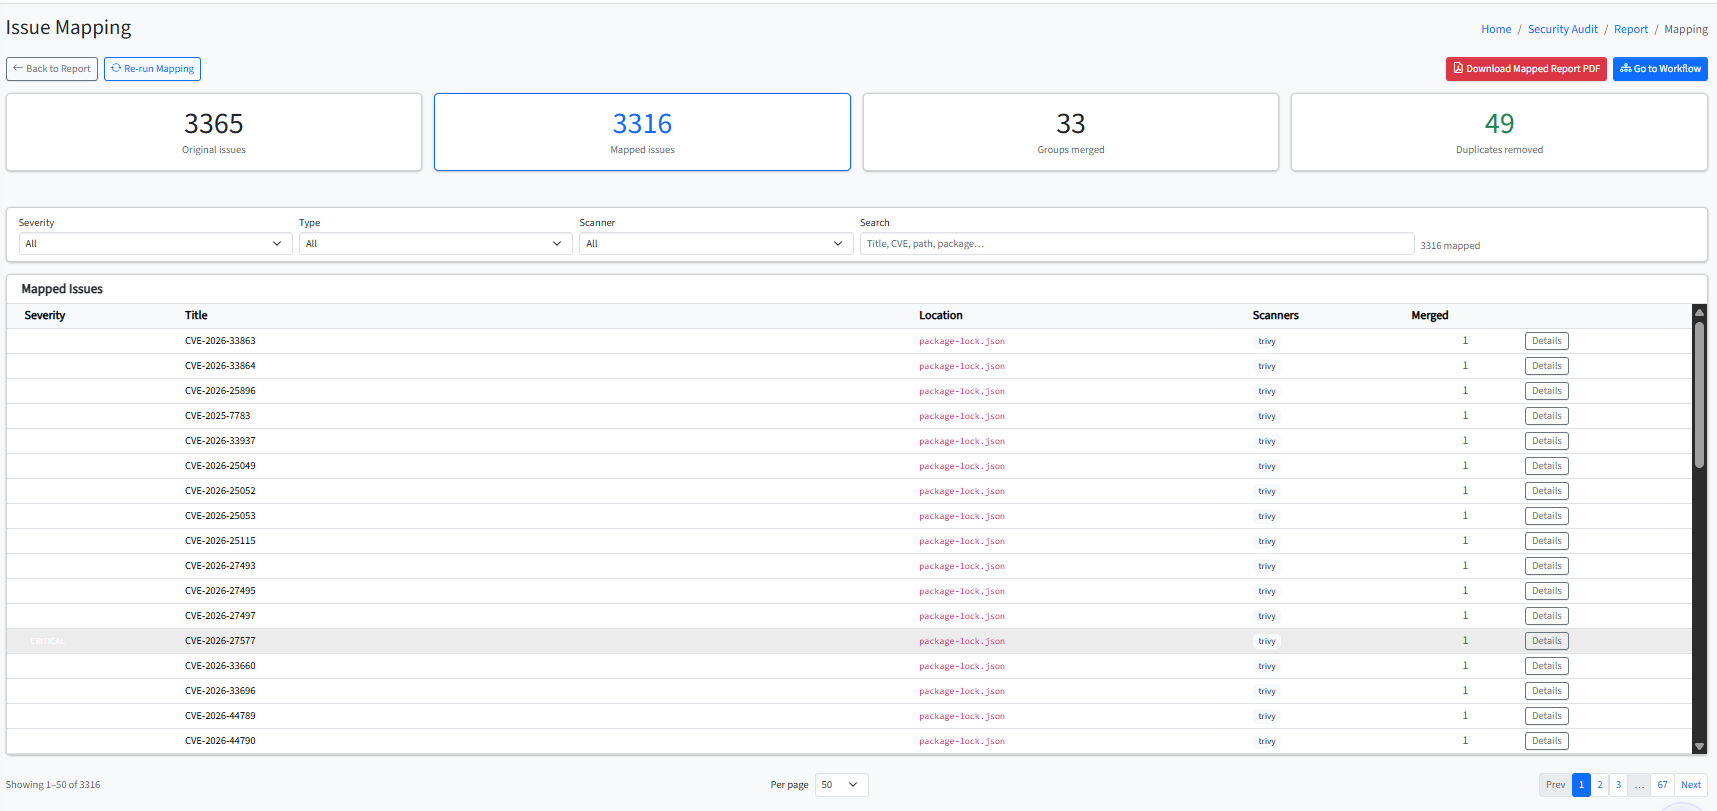Click the table scrollbar down arrow
Viewport: 1717px width, 811px height.
click(x=1699, y=746)
